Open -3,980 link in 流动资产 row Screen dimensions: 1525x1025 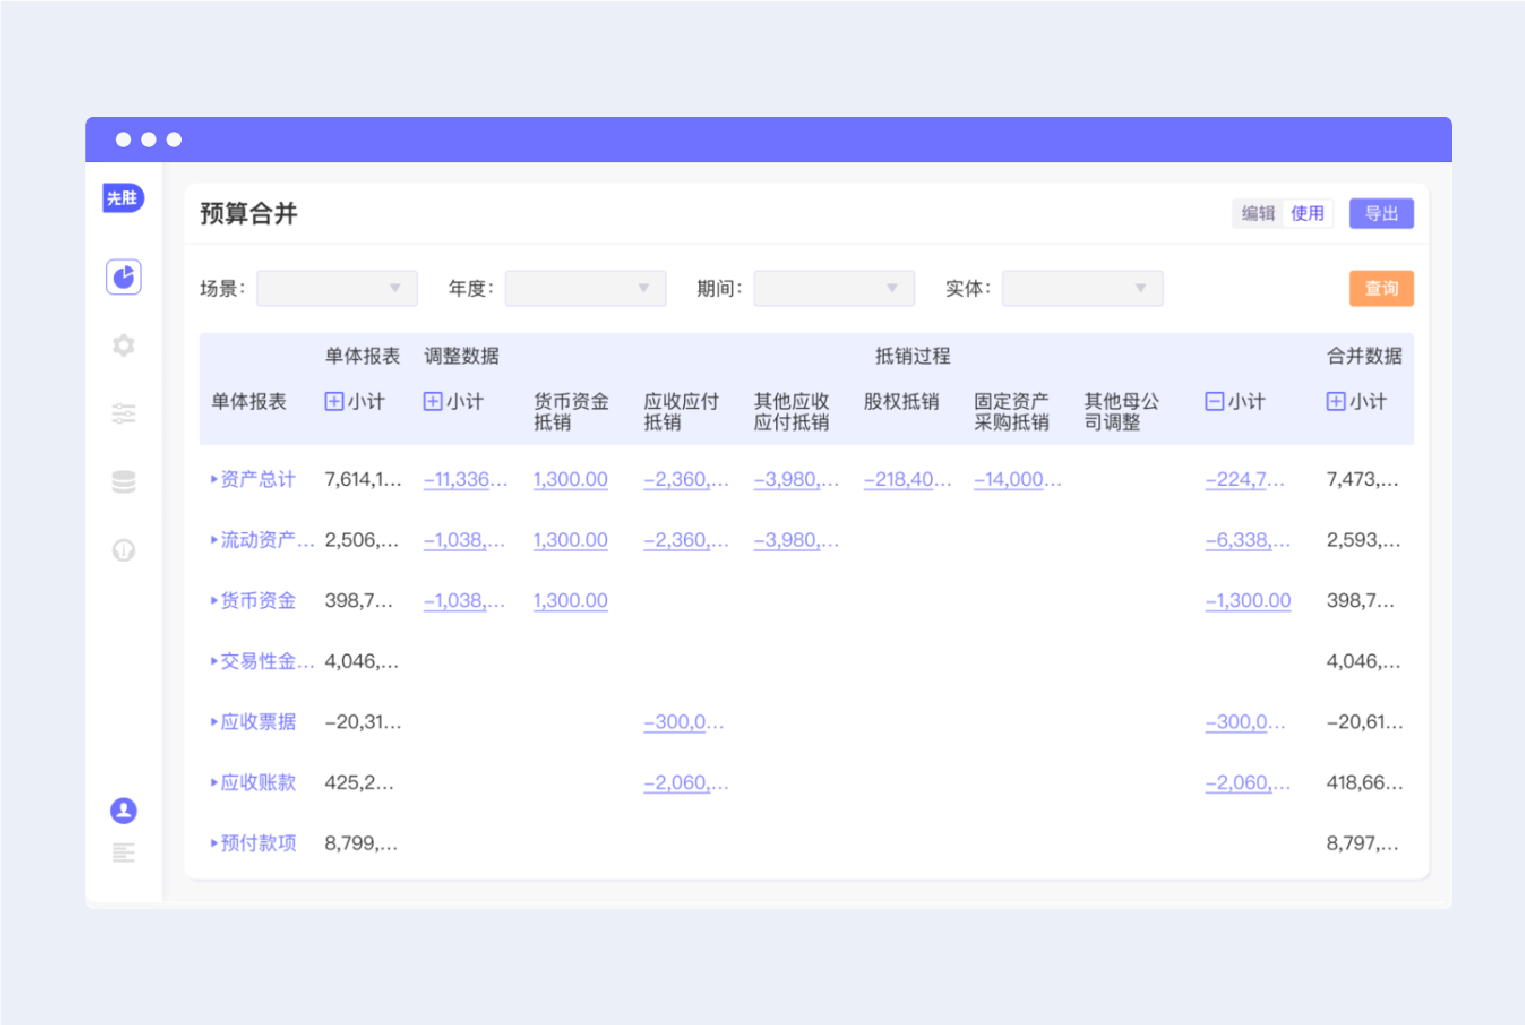pyautogui.click(x=796, y=540)
